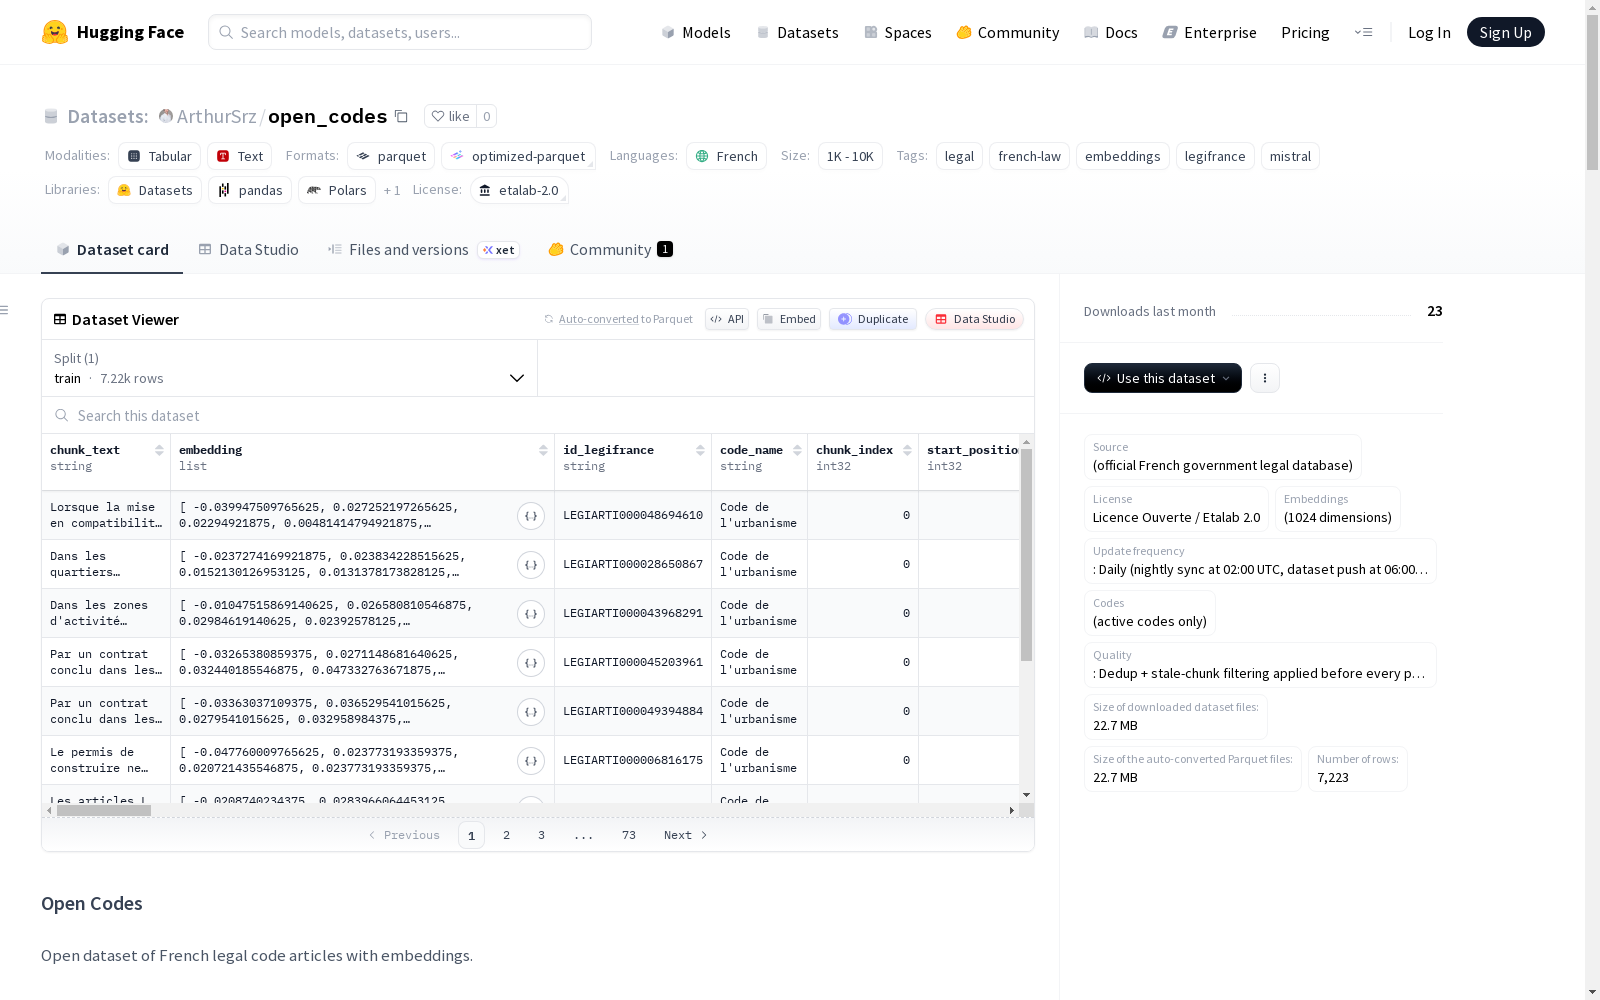Viewport: 1600px width, 1000px height.
Task: Focus the search models, datasets, users field
Action: tap(400, 32)
